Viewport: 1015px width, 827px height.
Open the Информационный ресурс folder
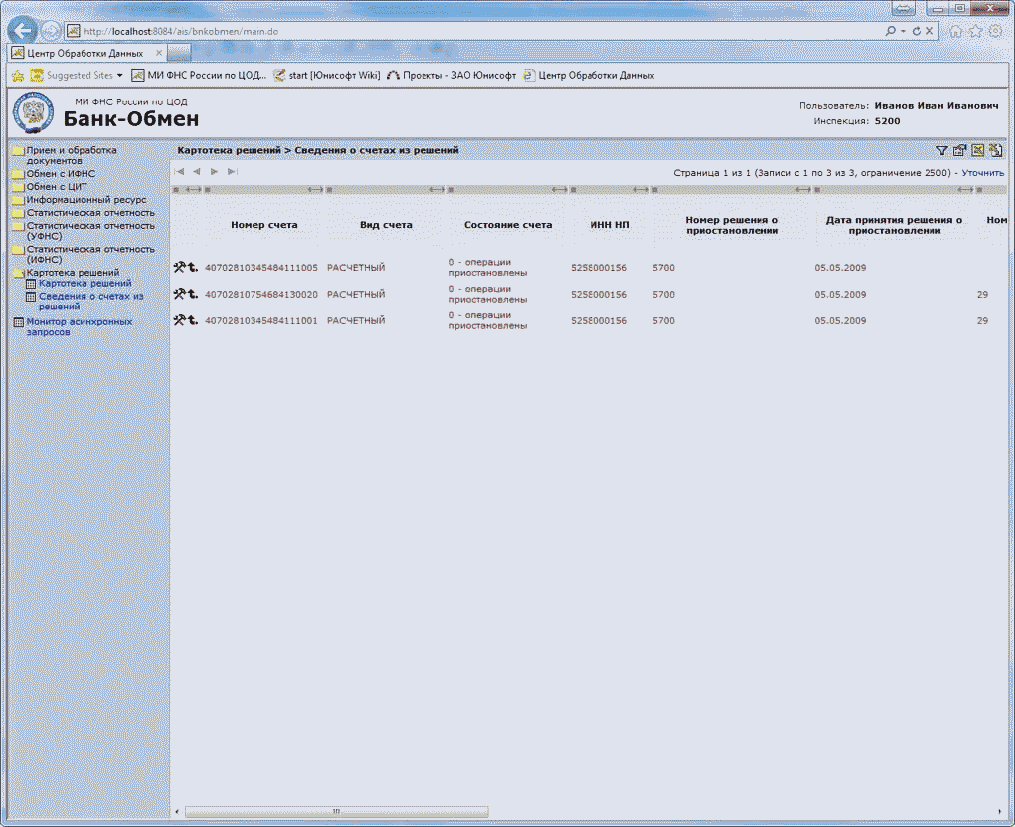tap(86, 199)
